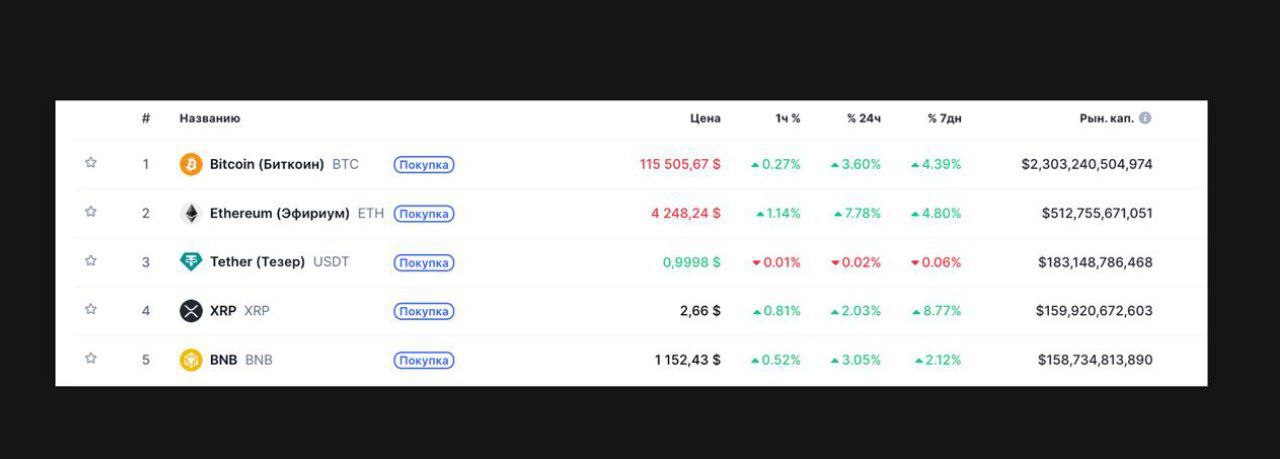Click the Bitcoin coin logo icon
Viewport: 1280px width, 459px height.
(191, 164)
